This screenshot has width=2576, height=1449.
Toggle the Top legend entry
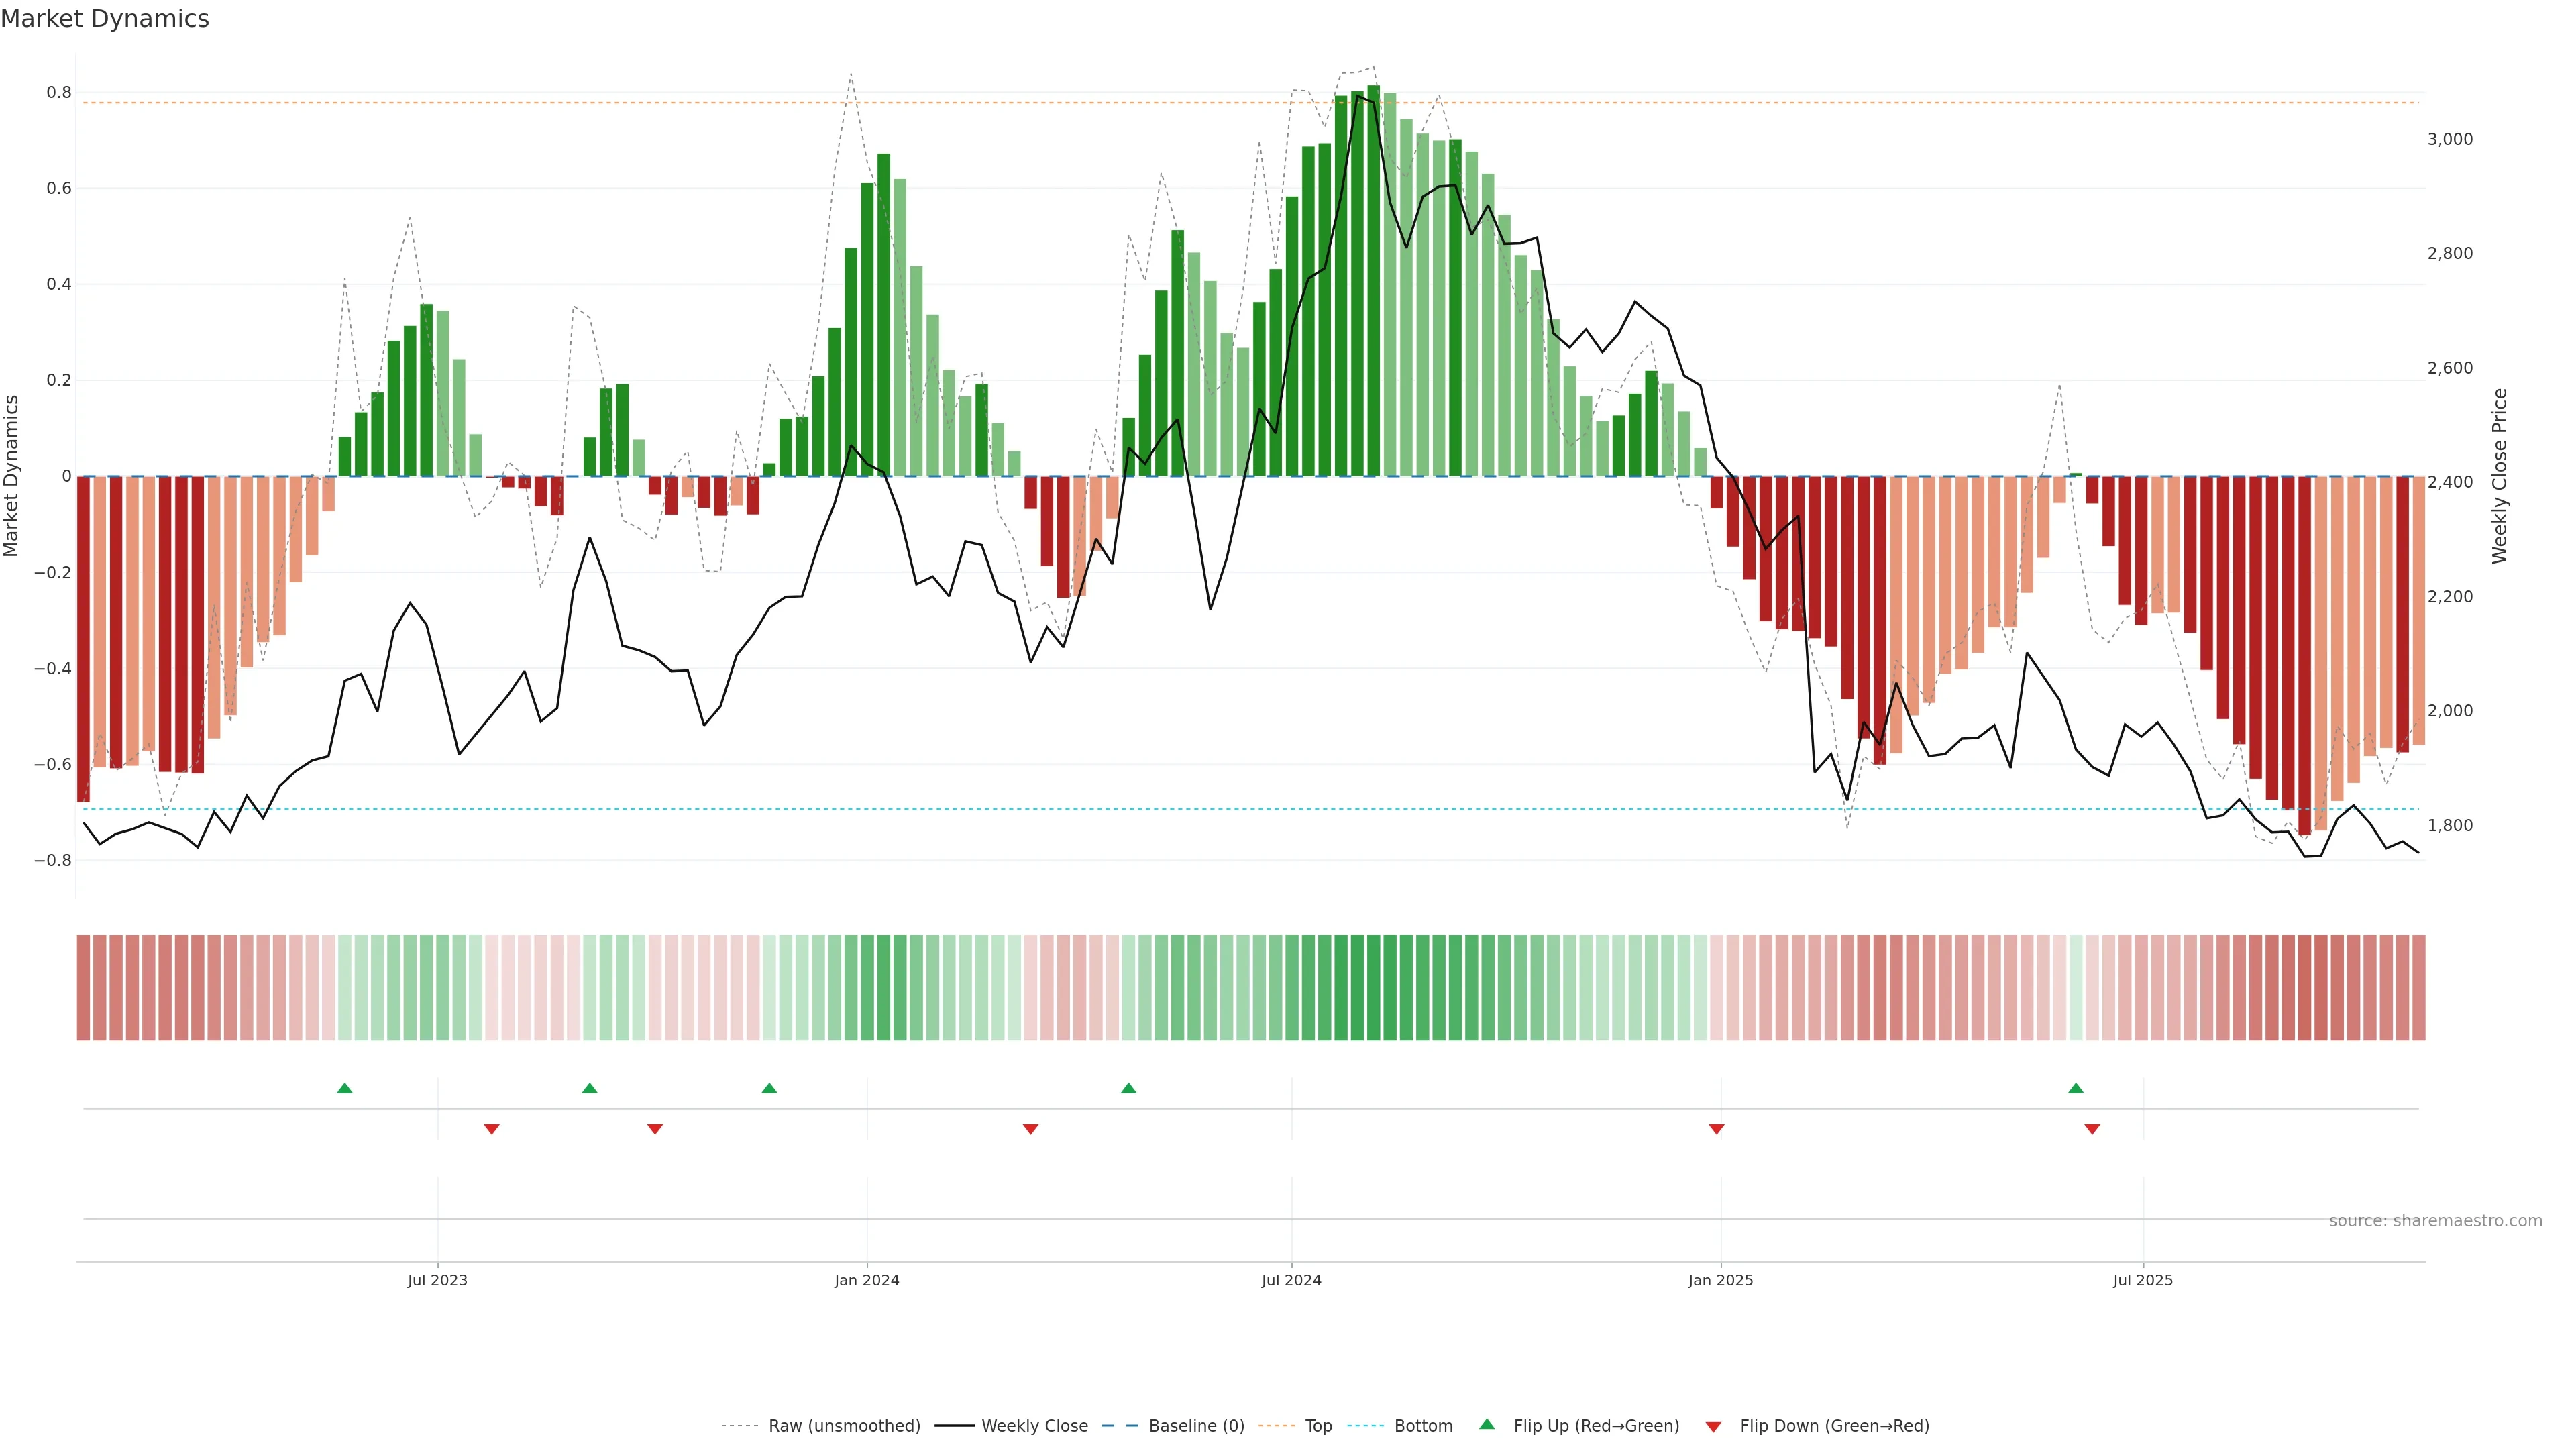[1318, 1426]
